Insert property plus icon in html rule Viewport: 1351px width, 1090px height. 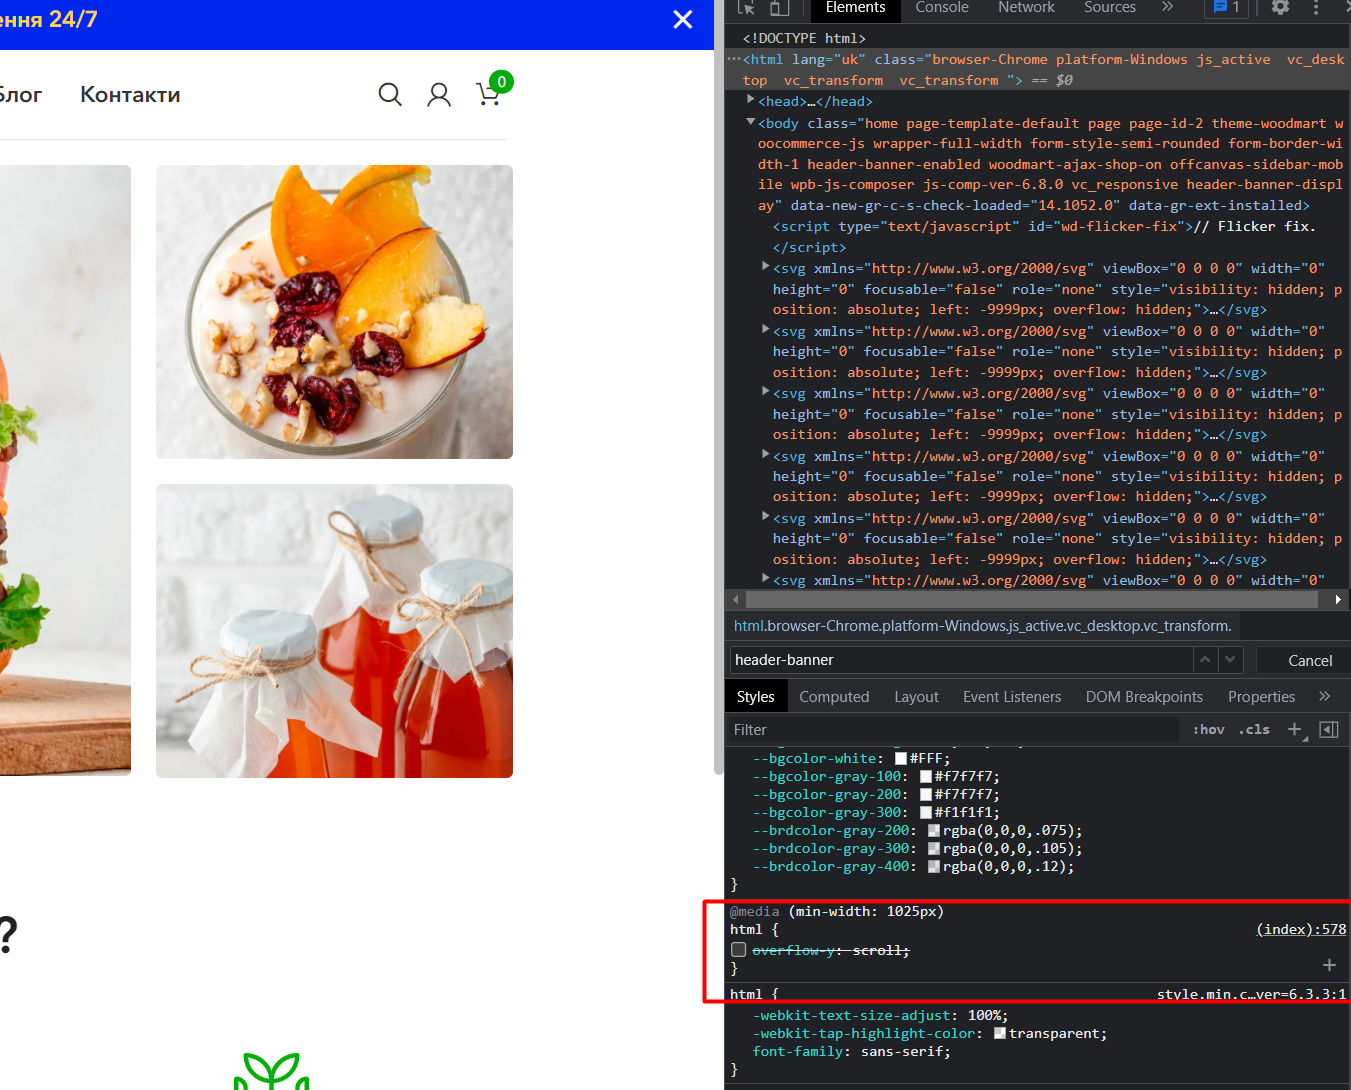[1329, 965]
